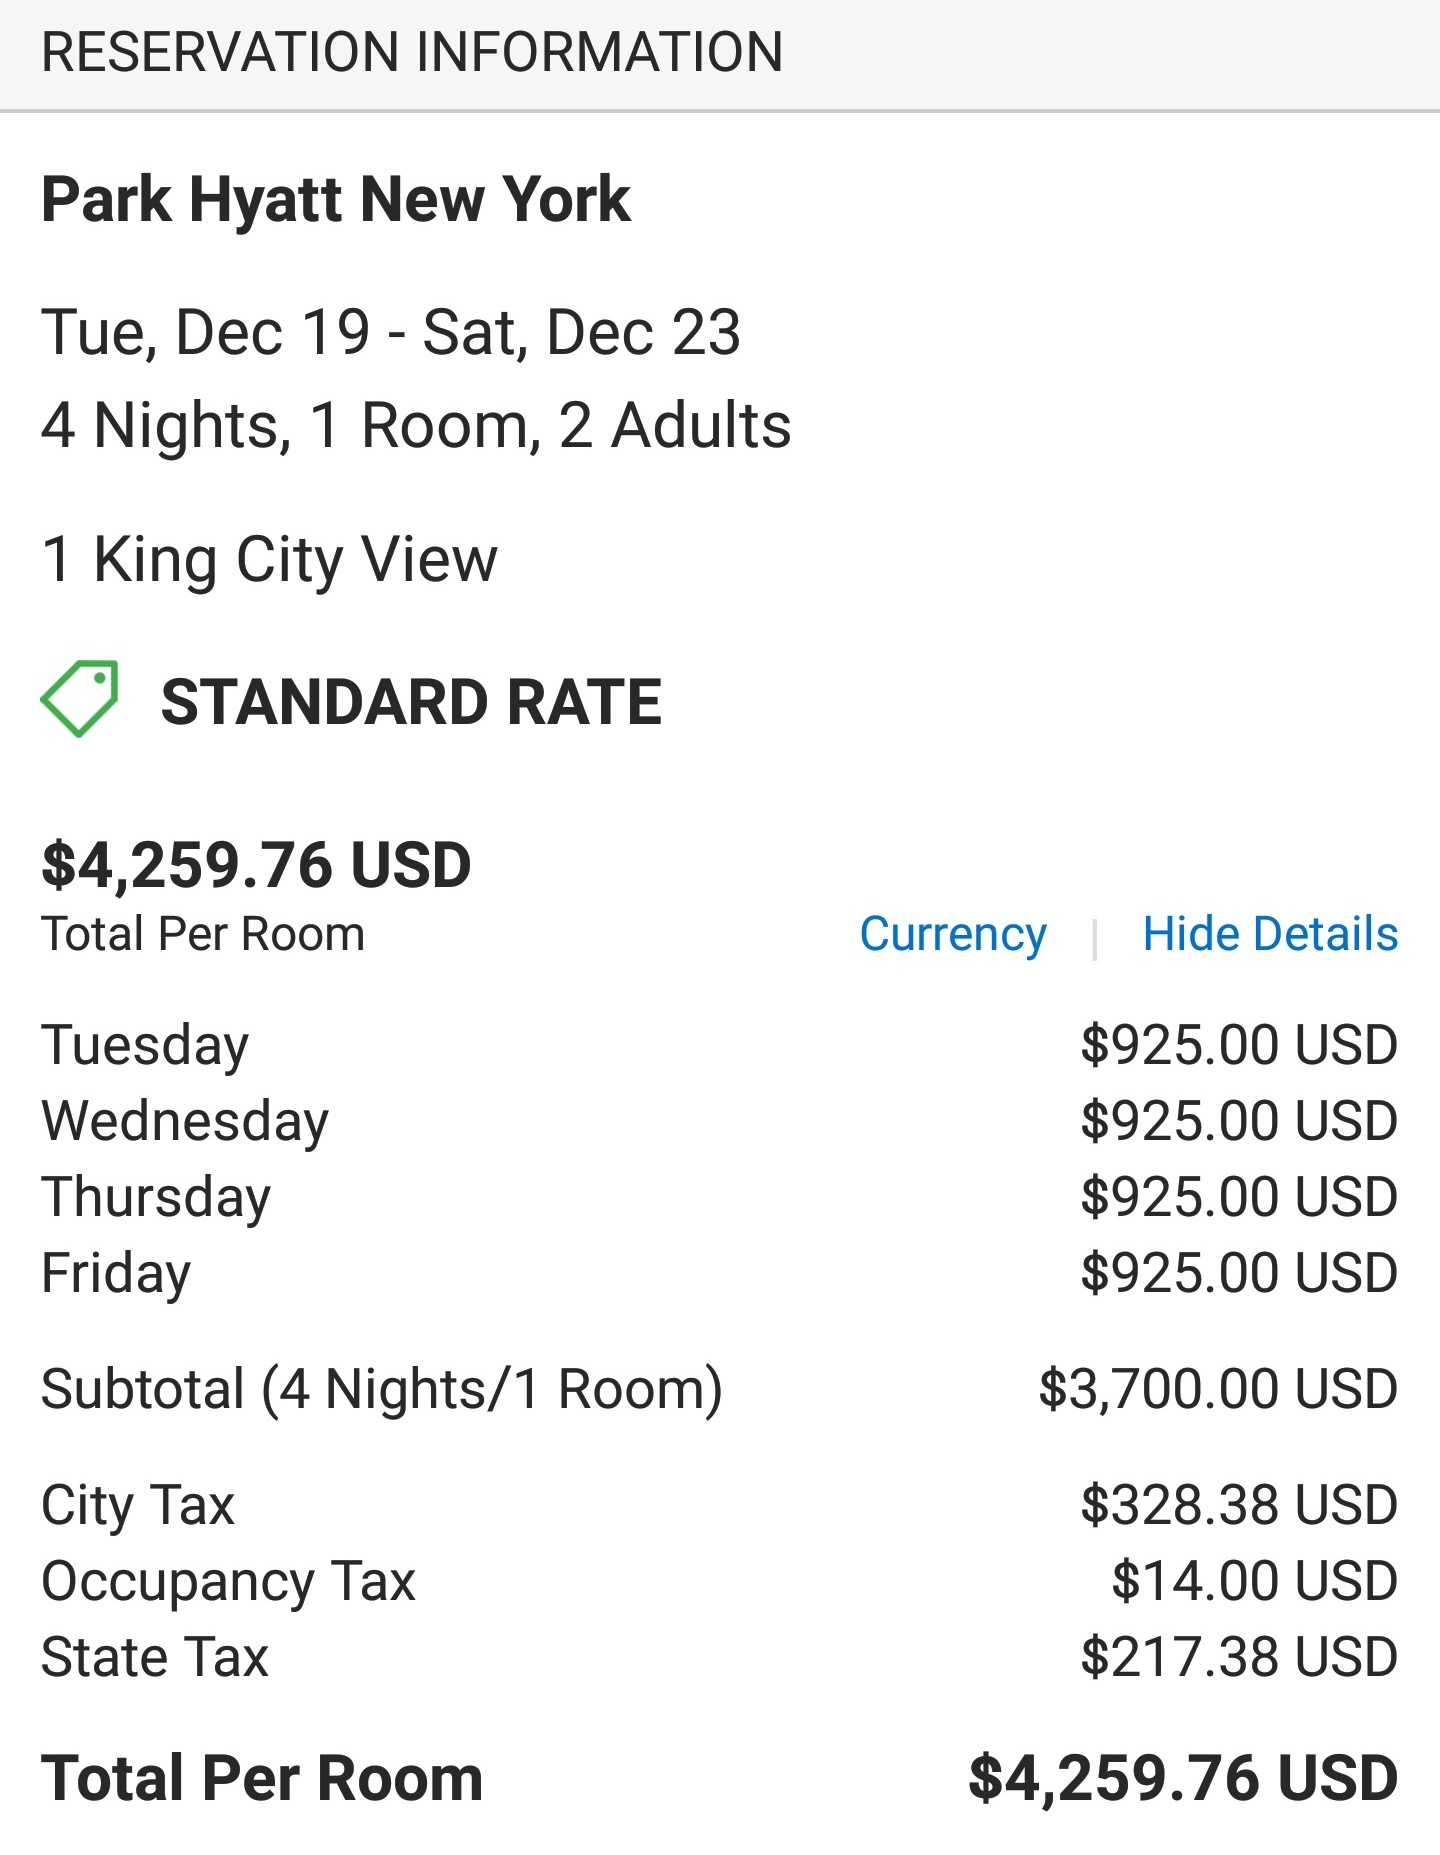Tap the Park Hyatt New York title
This screenshot has width=1440, height=1855.
336,200
